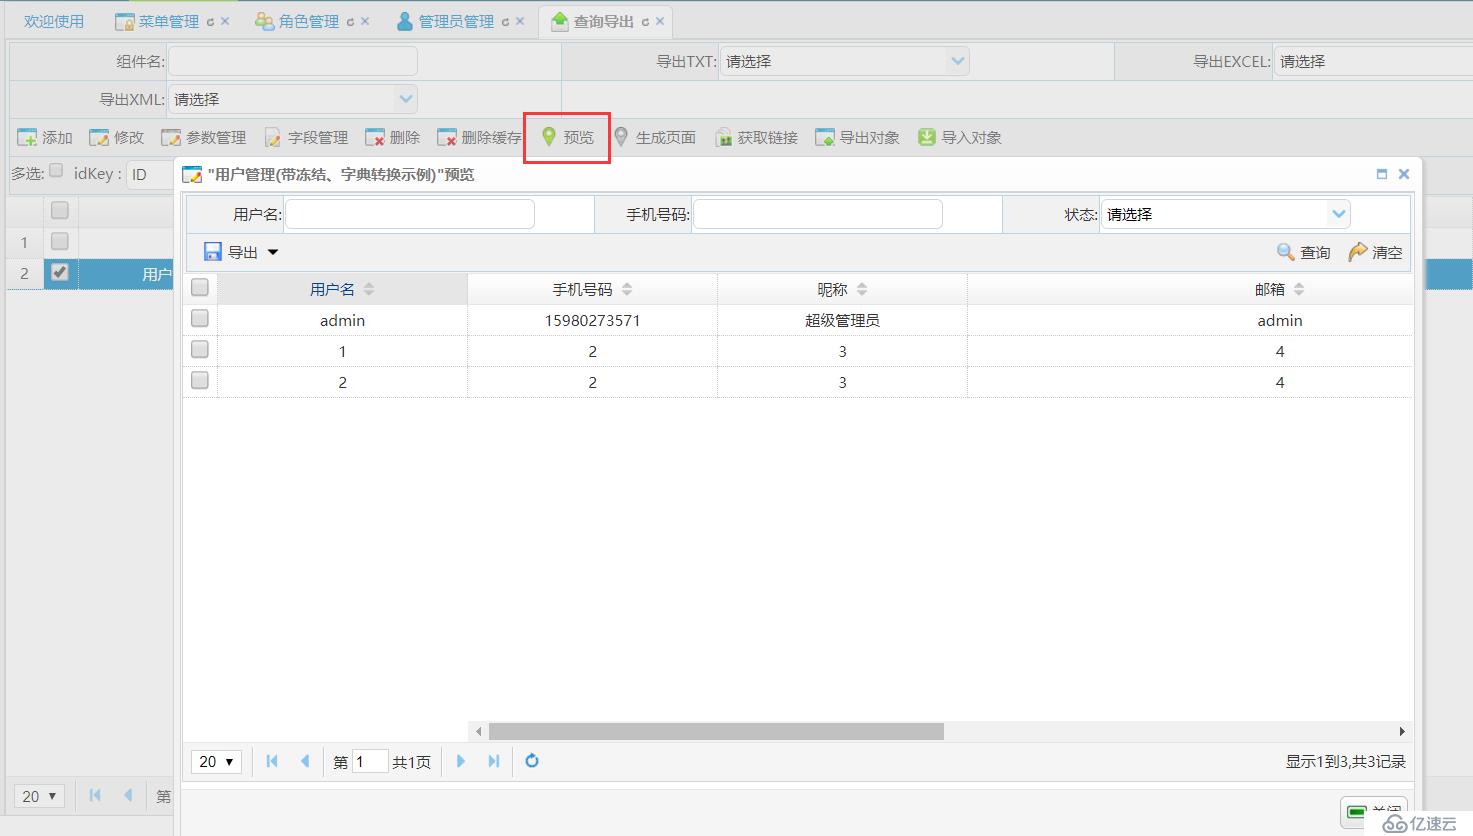
Task: Go to first page in preview pager
Action: point(272,761)
